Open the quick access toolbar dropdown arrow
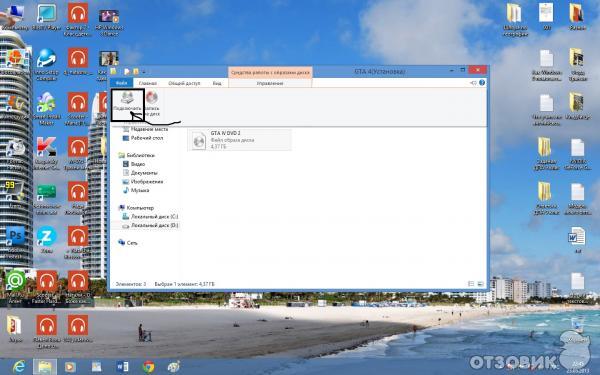This screenshot has width=600, height=375. point(144,72)
